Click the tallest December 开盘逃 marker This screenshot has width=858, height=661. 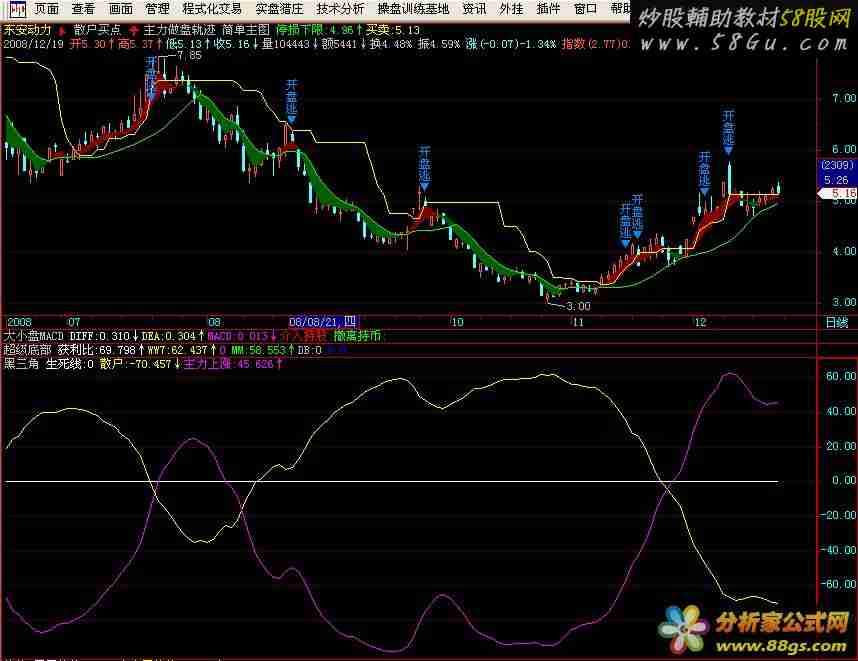click(x=728, y=132)
